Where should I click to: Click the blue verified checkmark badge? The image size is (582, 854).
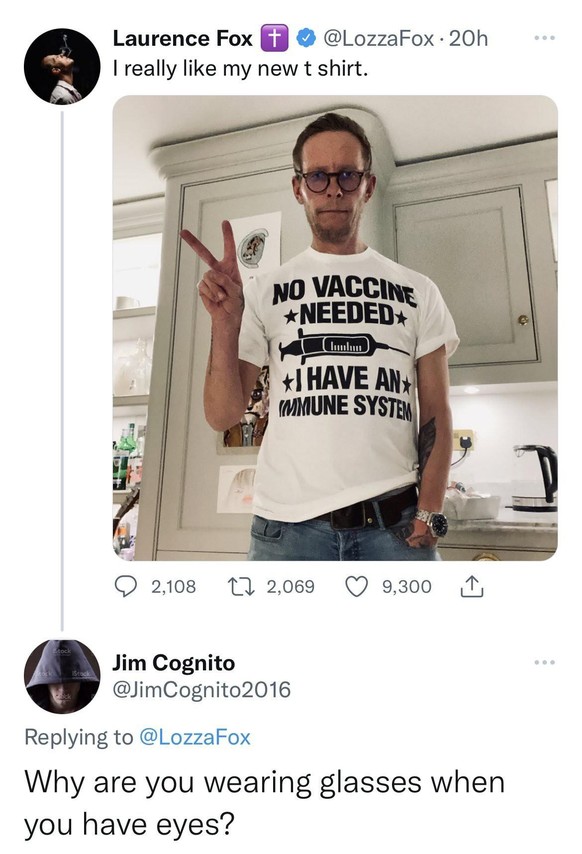(305, 39)
